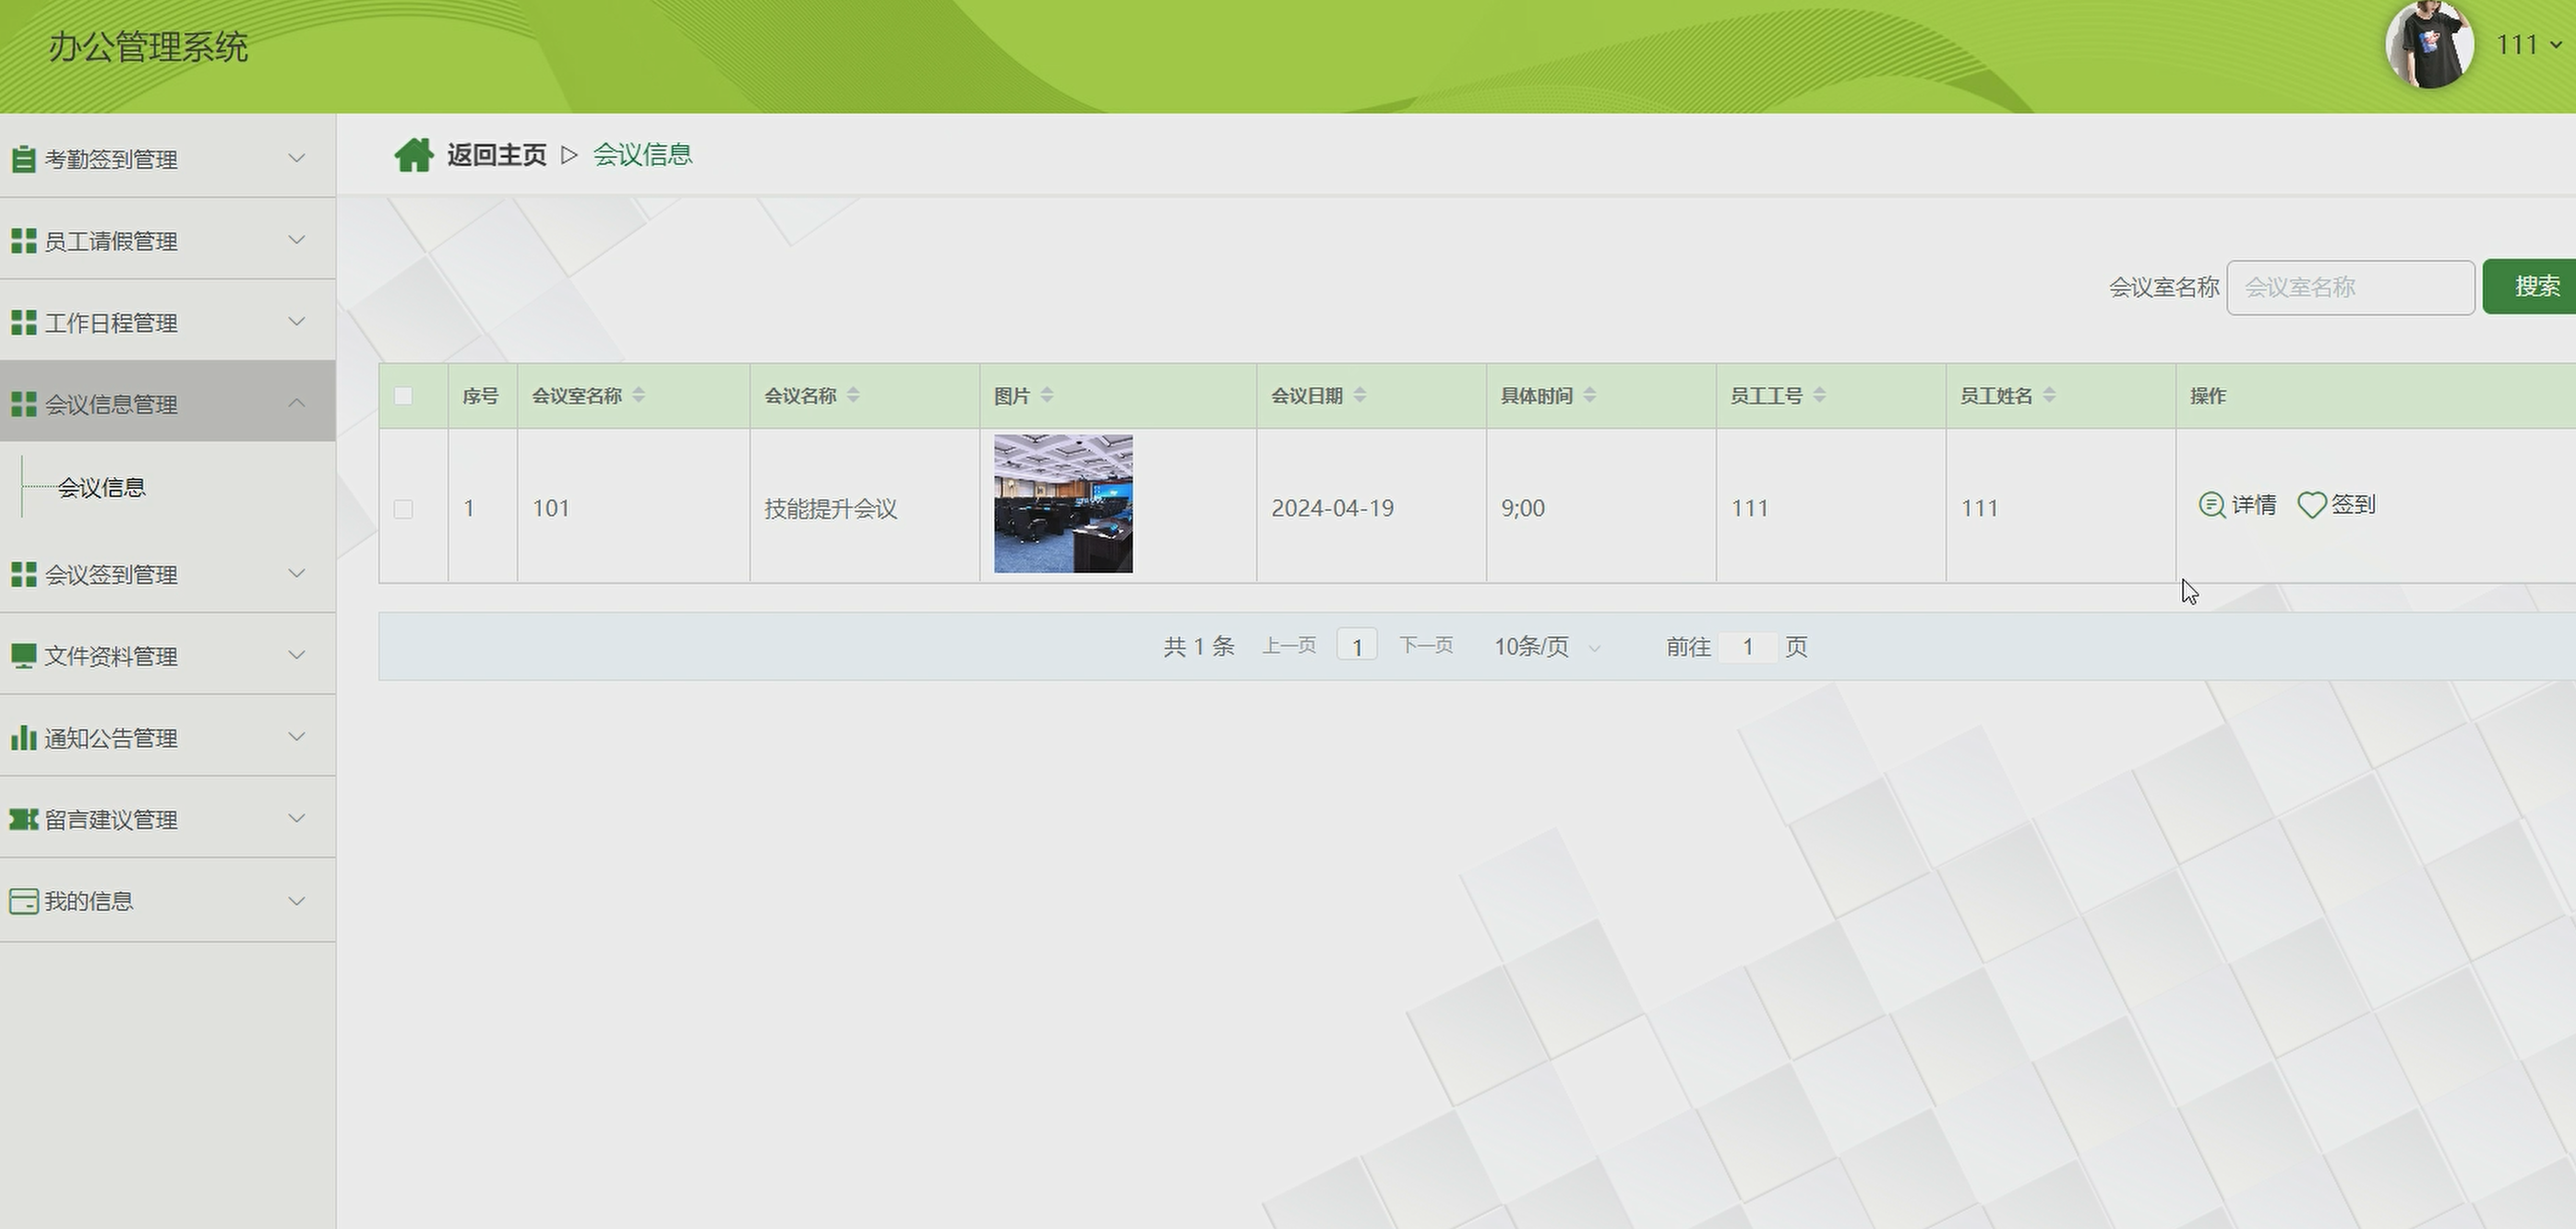Click the 考勤签到管理 clipboard icon

click(23, 159)
